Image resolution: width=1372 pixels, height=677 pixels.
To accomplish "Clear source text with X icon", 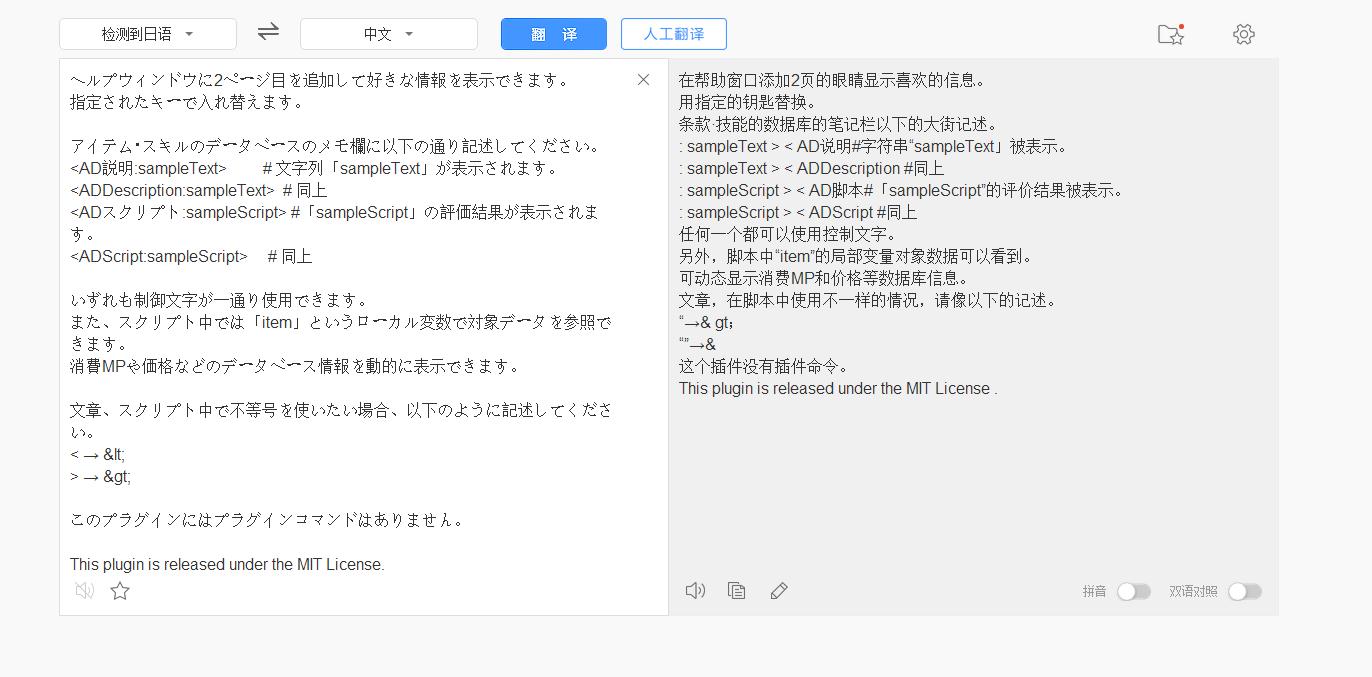I will pos(644,80).
